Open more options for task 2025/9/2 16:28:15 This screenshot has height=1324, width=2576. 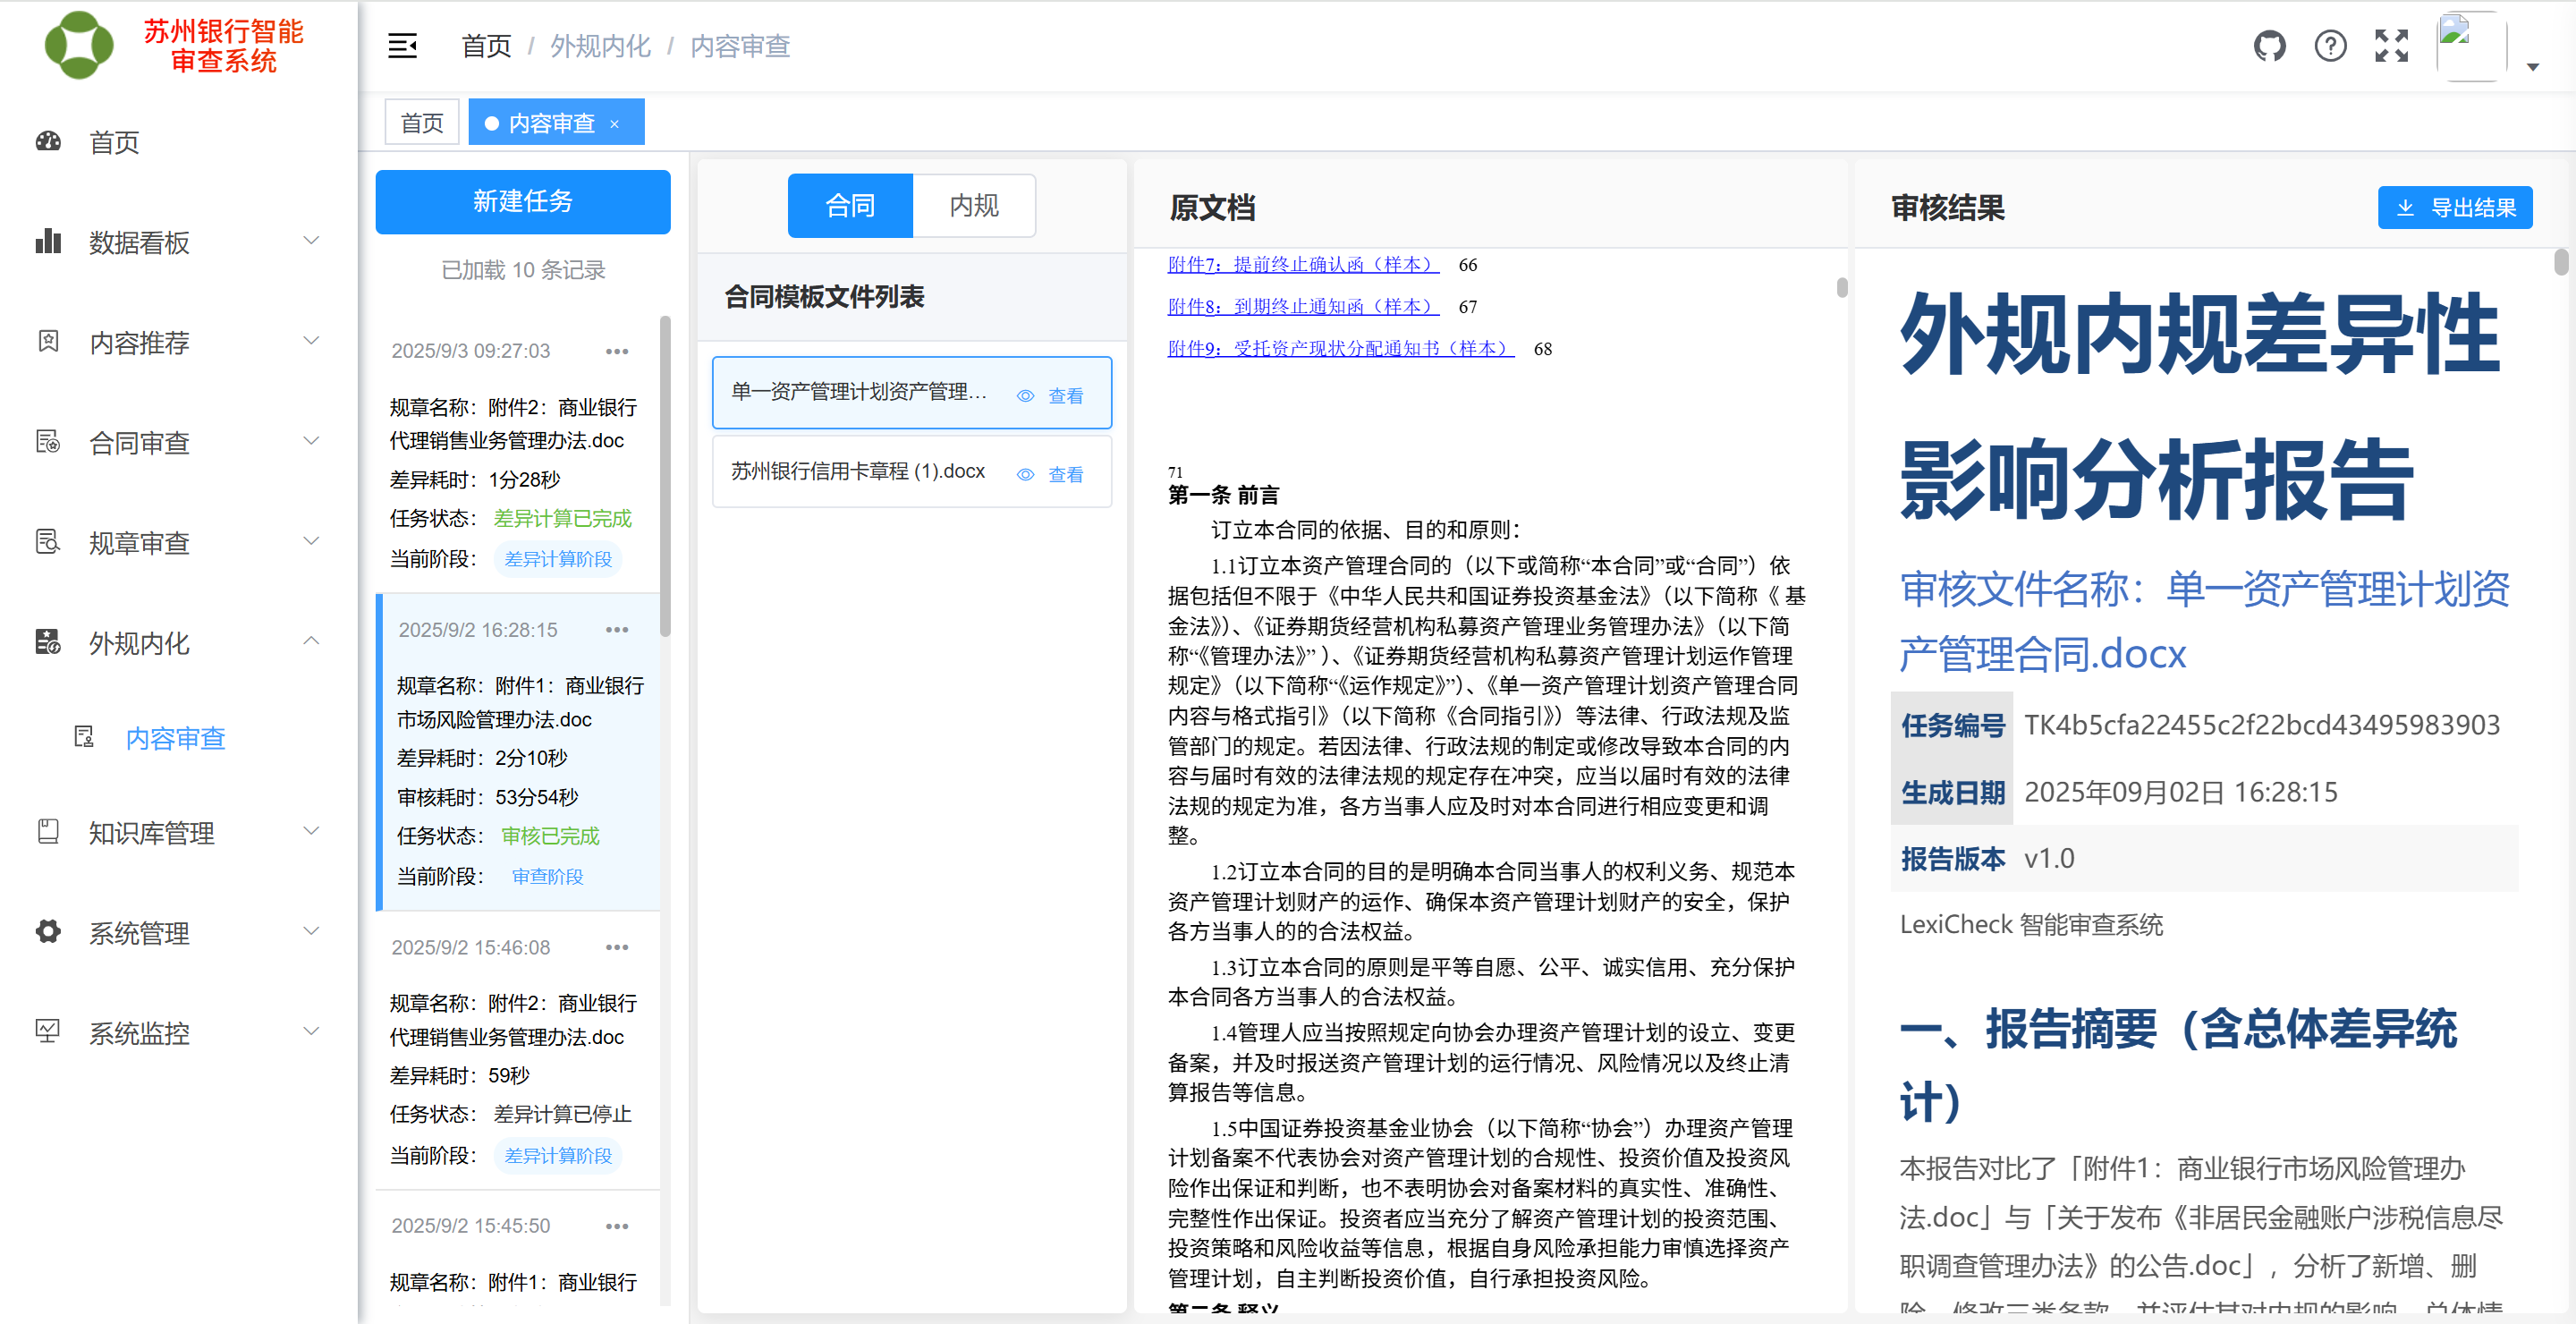[x=617, y=629]
